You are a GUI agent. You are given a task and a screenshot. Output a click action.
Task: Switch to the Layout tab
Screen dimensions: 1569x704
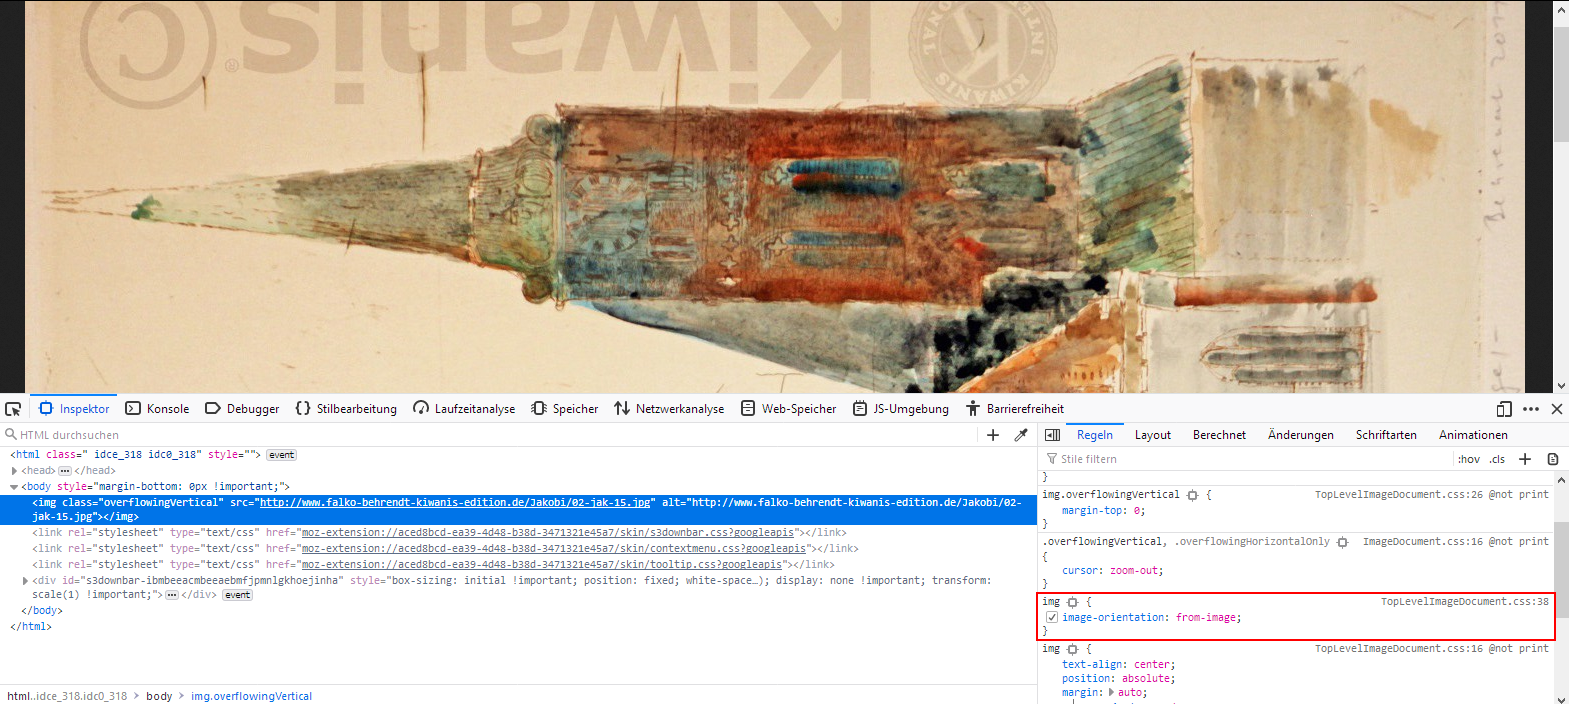point(1153,435)
